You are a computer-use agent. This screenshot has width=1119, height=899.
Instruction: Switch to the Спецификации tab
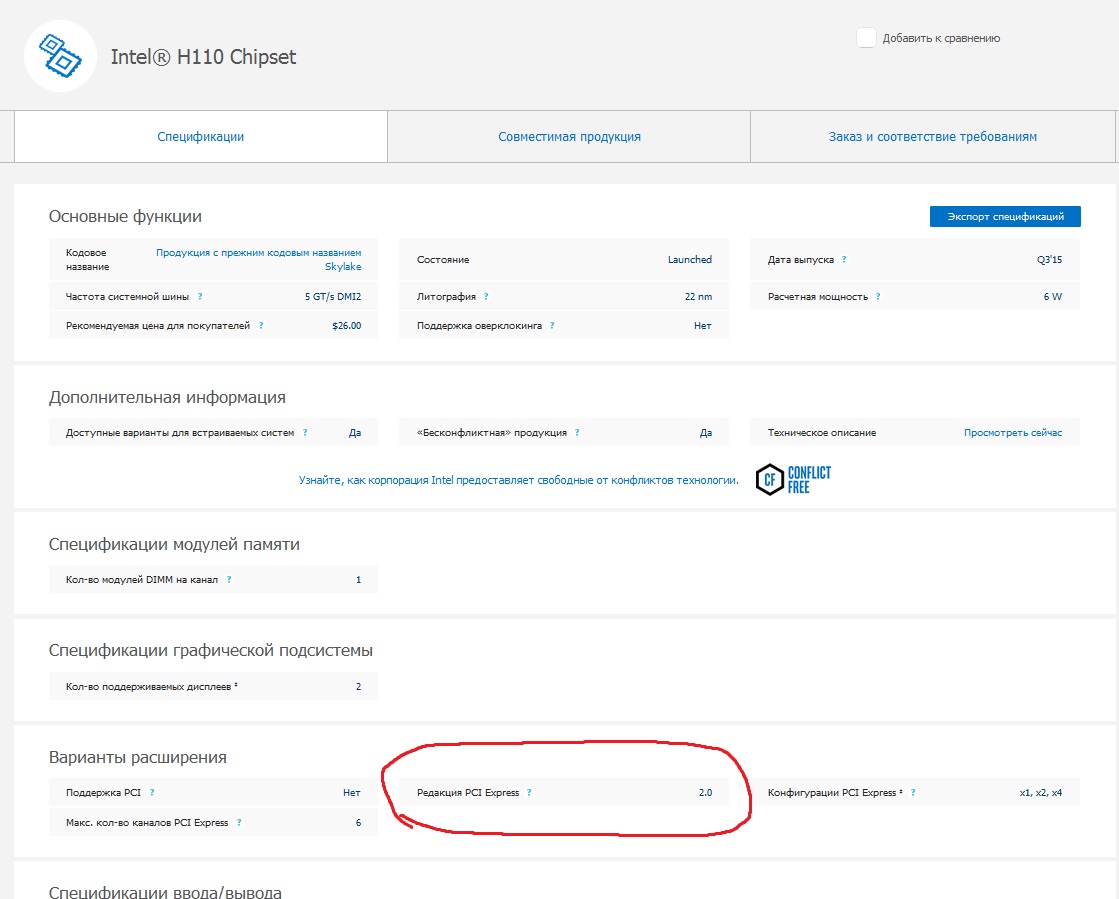click(x=201, y=136)
